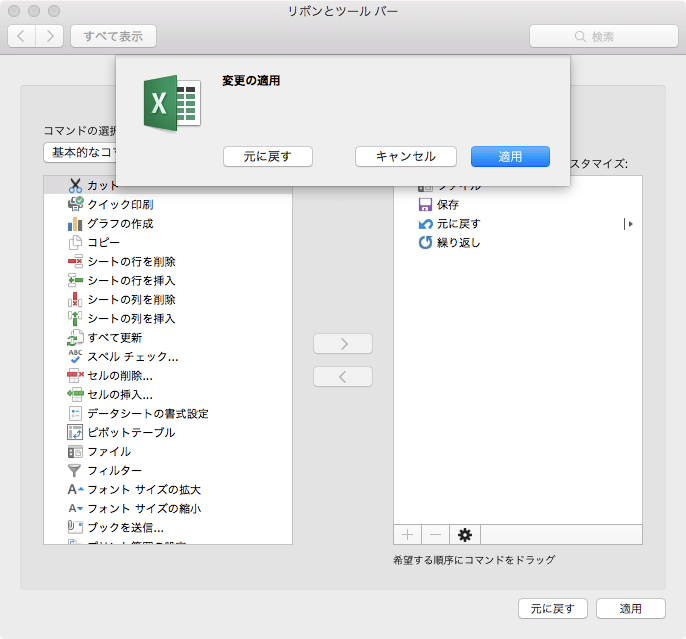Select the 保存 row text in right list
686x639 pixels.
pos(448,205)
